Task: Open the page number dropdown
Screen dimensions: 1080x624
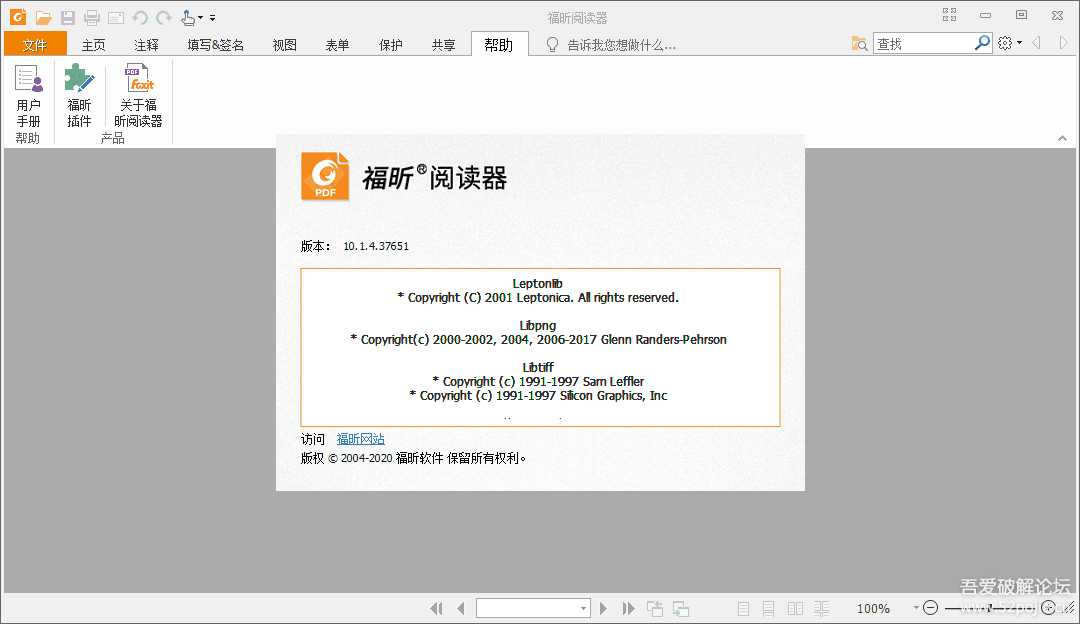Action: click(x=584, y=608)
